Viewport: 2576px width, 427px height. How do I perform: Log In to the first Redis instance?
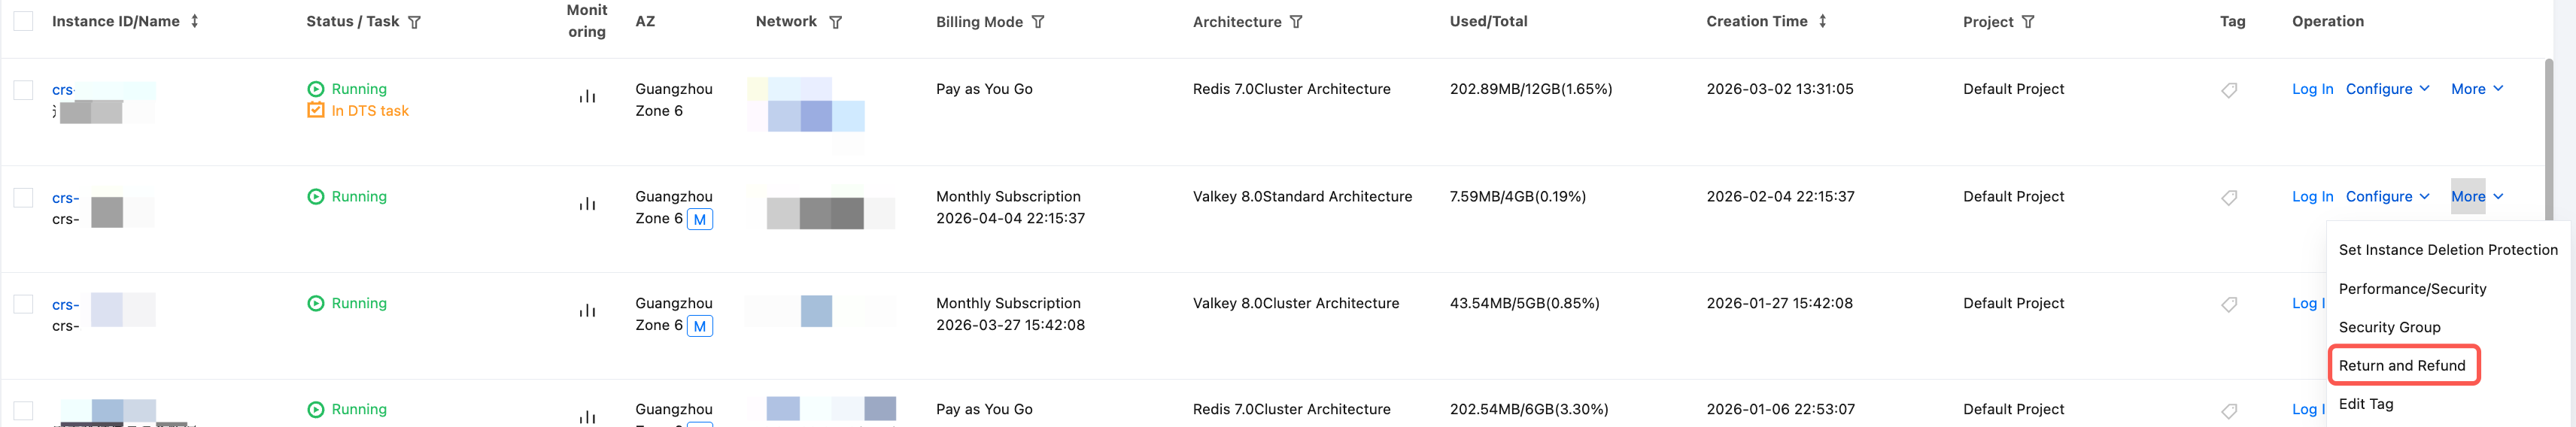pyautogui.click(x=2312, y=89)
